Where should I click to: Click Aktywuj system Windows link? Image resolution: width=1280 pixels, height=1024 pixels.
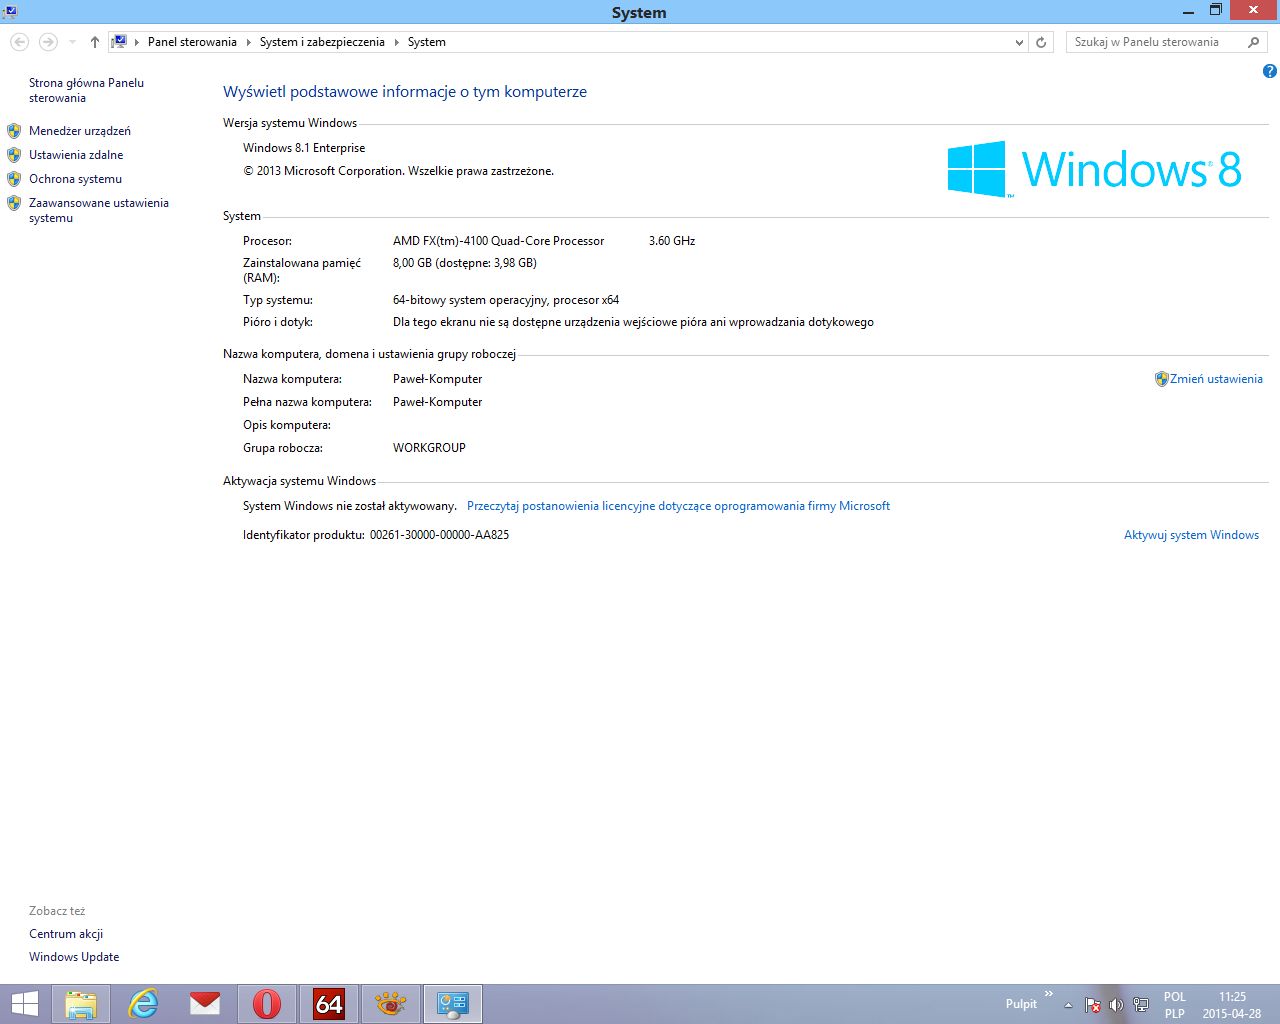[x=1191, y=535]
